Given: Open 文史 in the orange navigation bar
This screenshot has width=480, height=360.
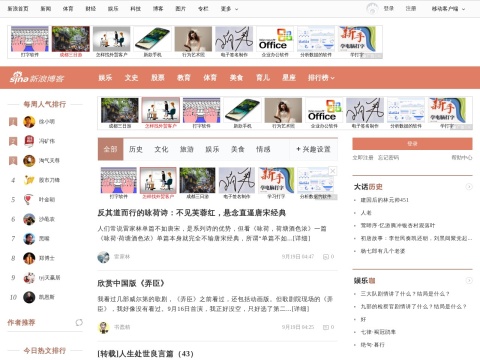Looking at the screenshot, I should (x=131, y=78).
